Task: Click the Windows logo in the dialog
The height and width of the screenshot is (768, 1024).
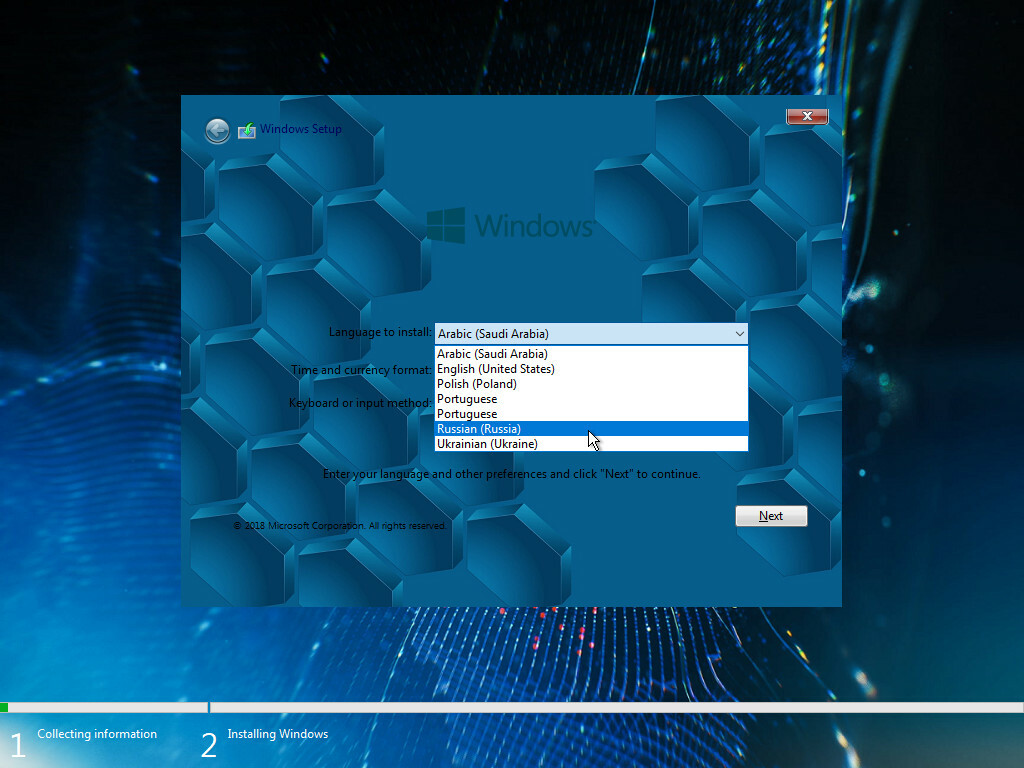Action: click(x=445, y=226)
